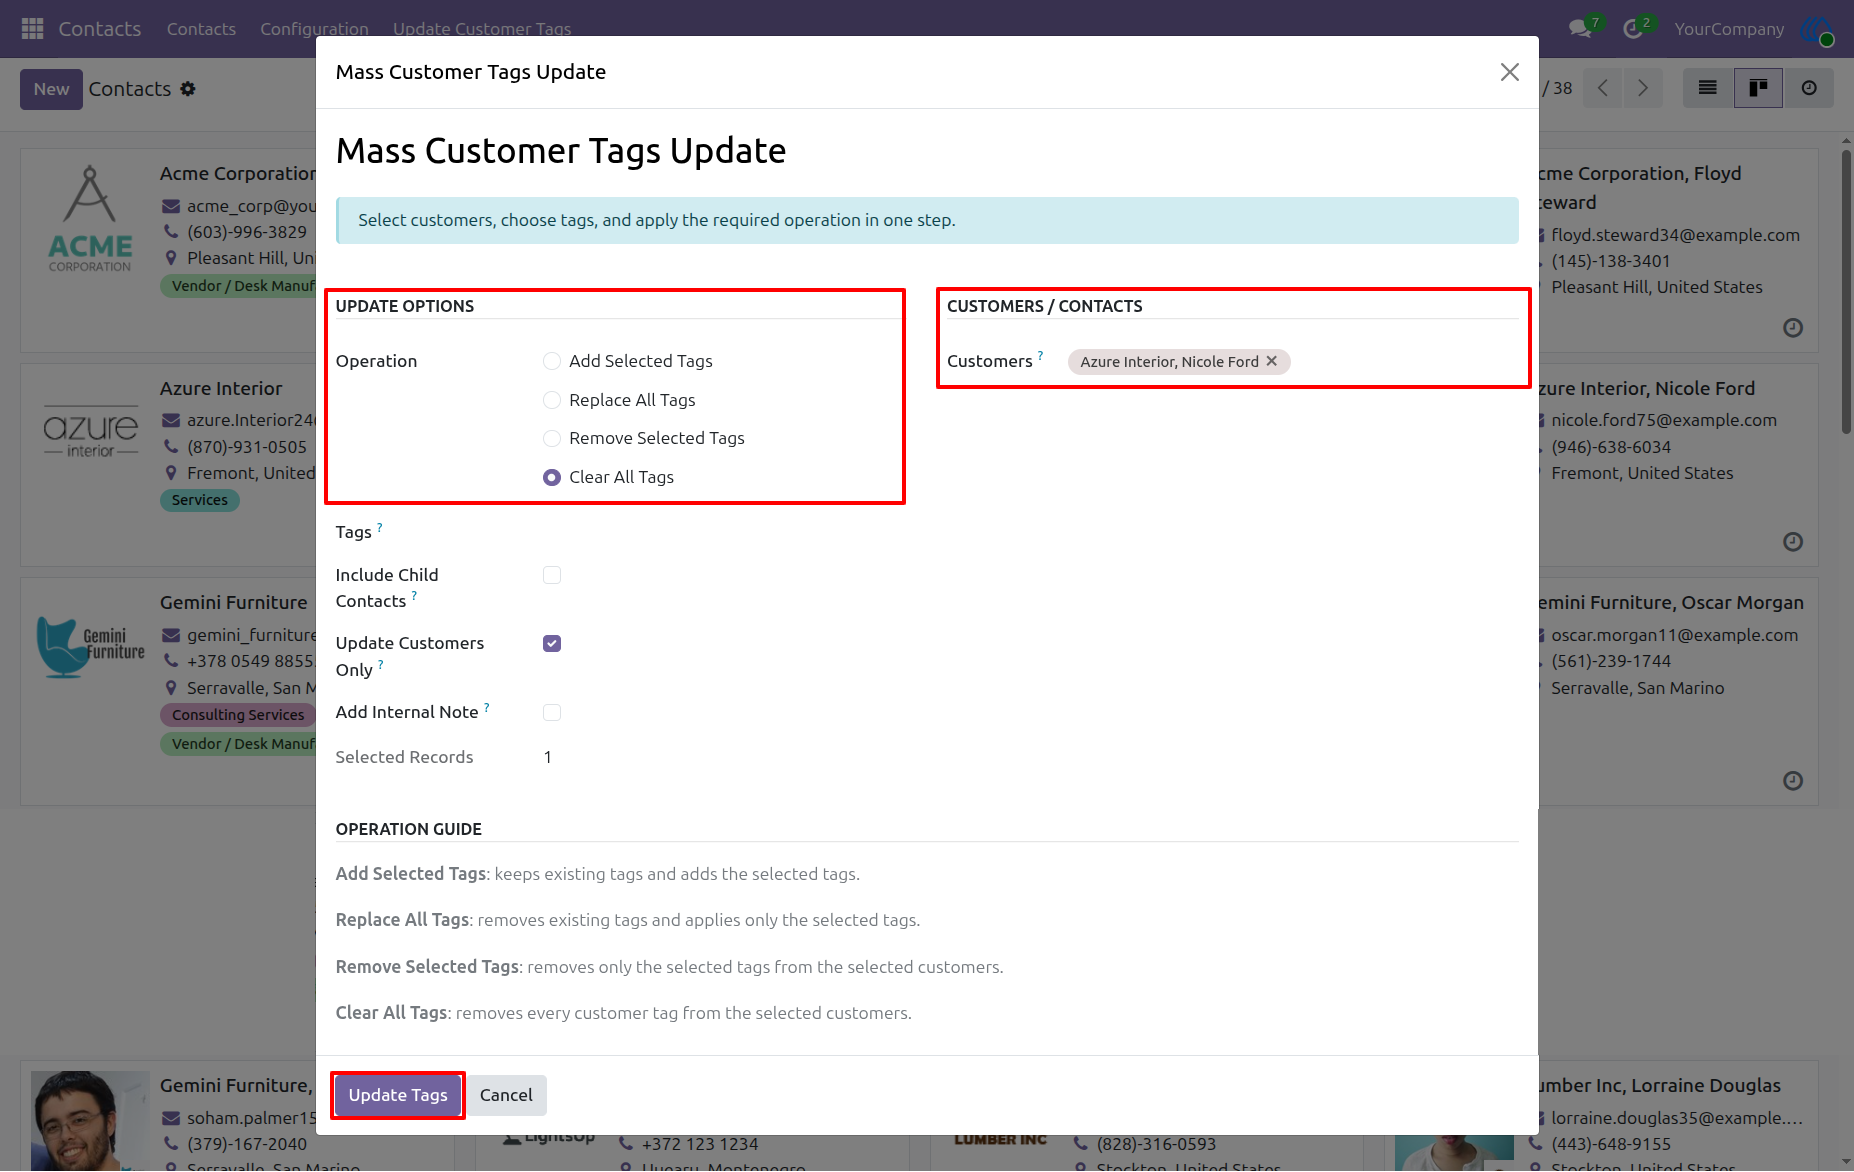
Task: Select Clear All Tags operation
Action: (x=552, y=477)
